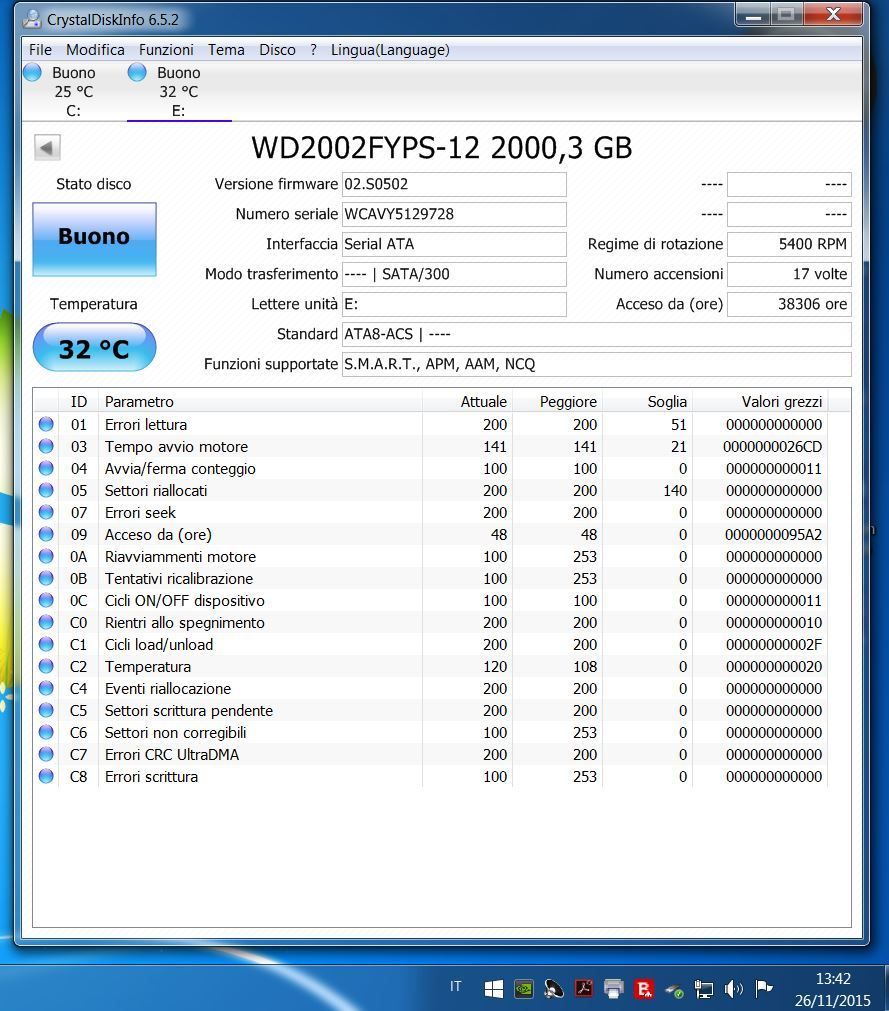Click the status orb for Errori CRC UltraDMA

(x=46, y=754)
